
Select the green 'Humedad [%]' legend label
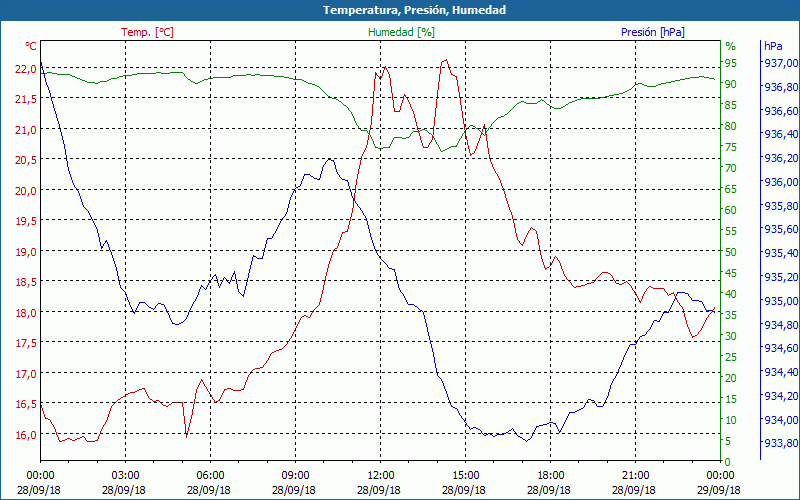click(402, 32)
